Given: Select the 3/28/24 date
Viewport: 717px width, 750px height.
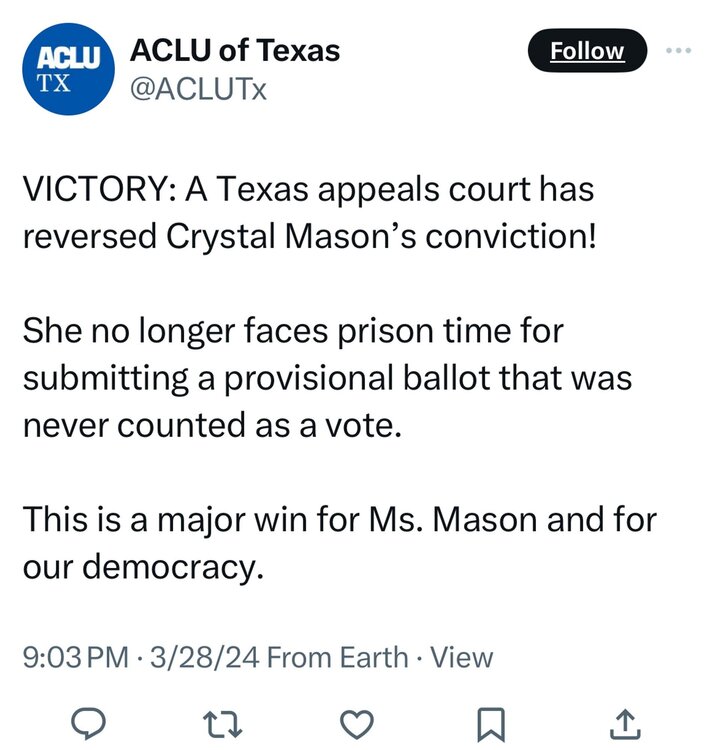Looking at the screenshot, I should coord(204,657).
